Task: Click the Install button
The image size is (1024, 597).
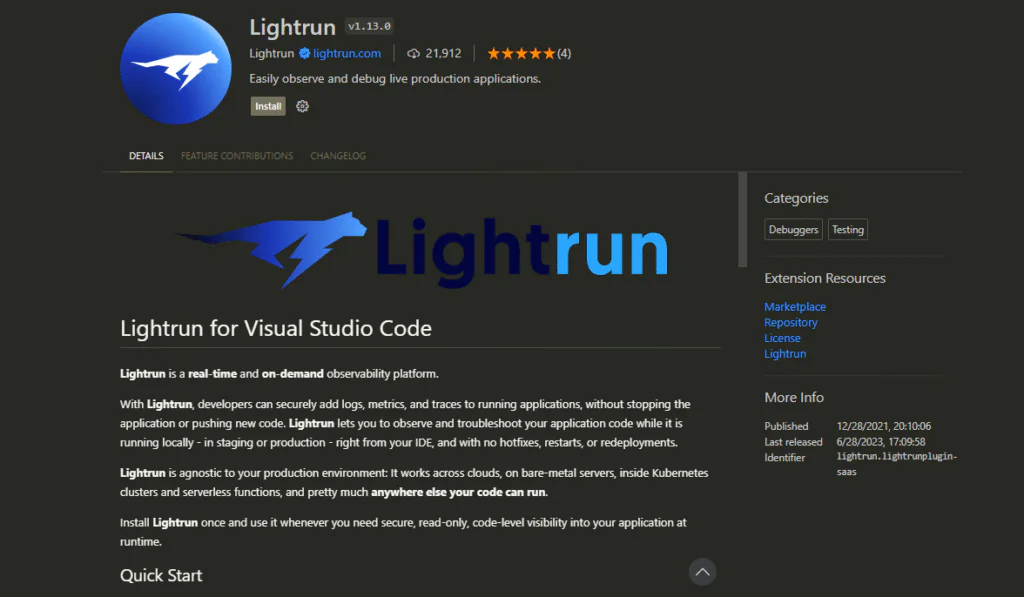Action: 267,105
